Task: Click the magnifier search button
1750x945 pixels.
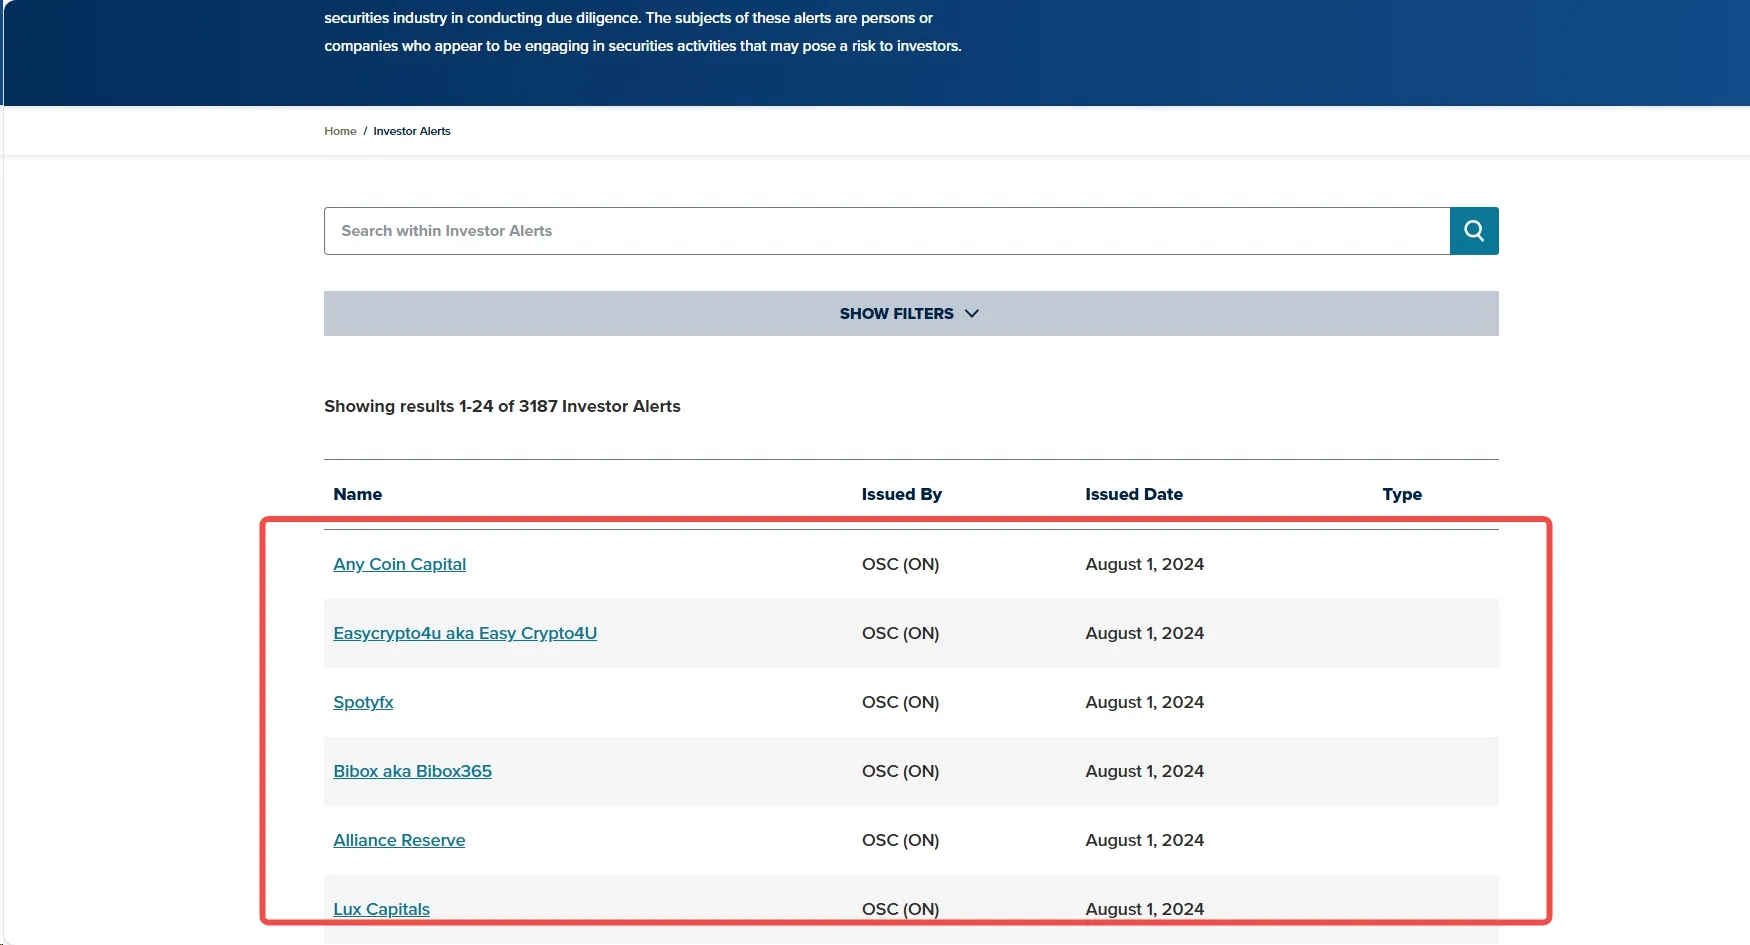Action: (1474, 231)
